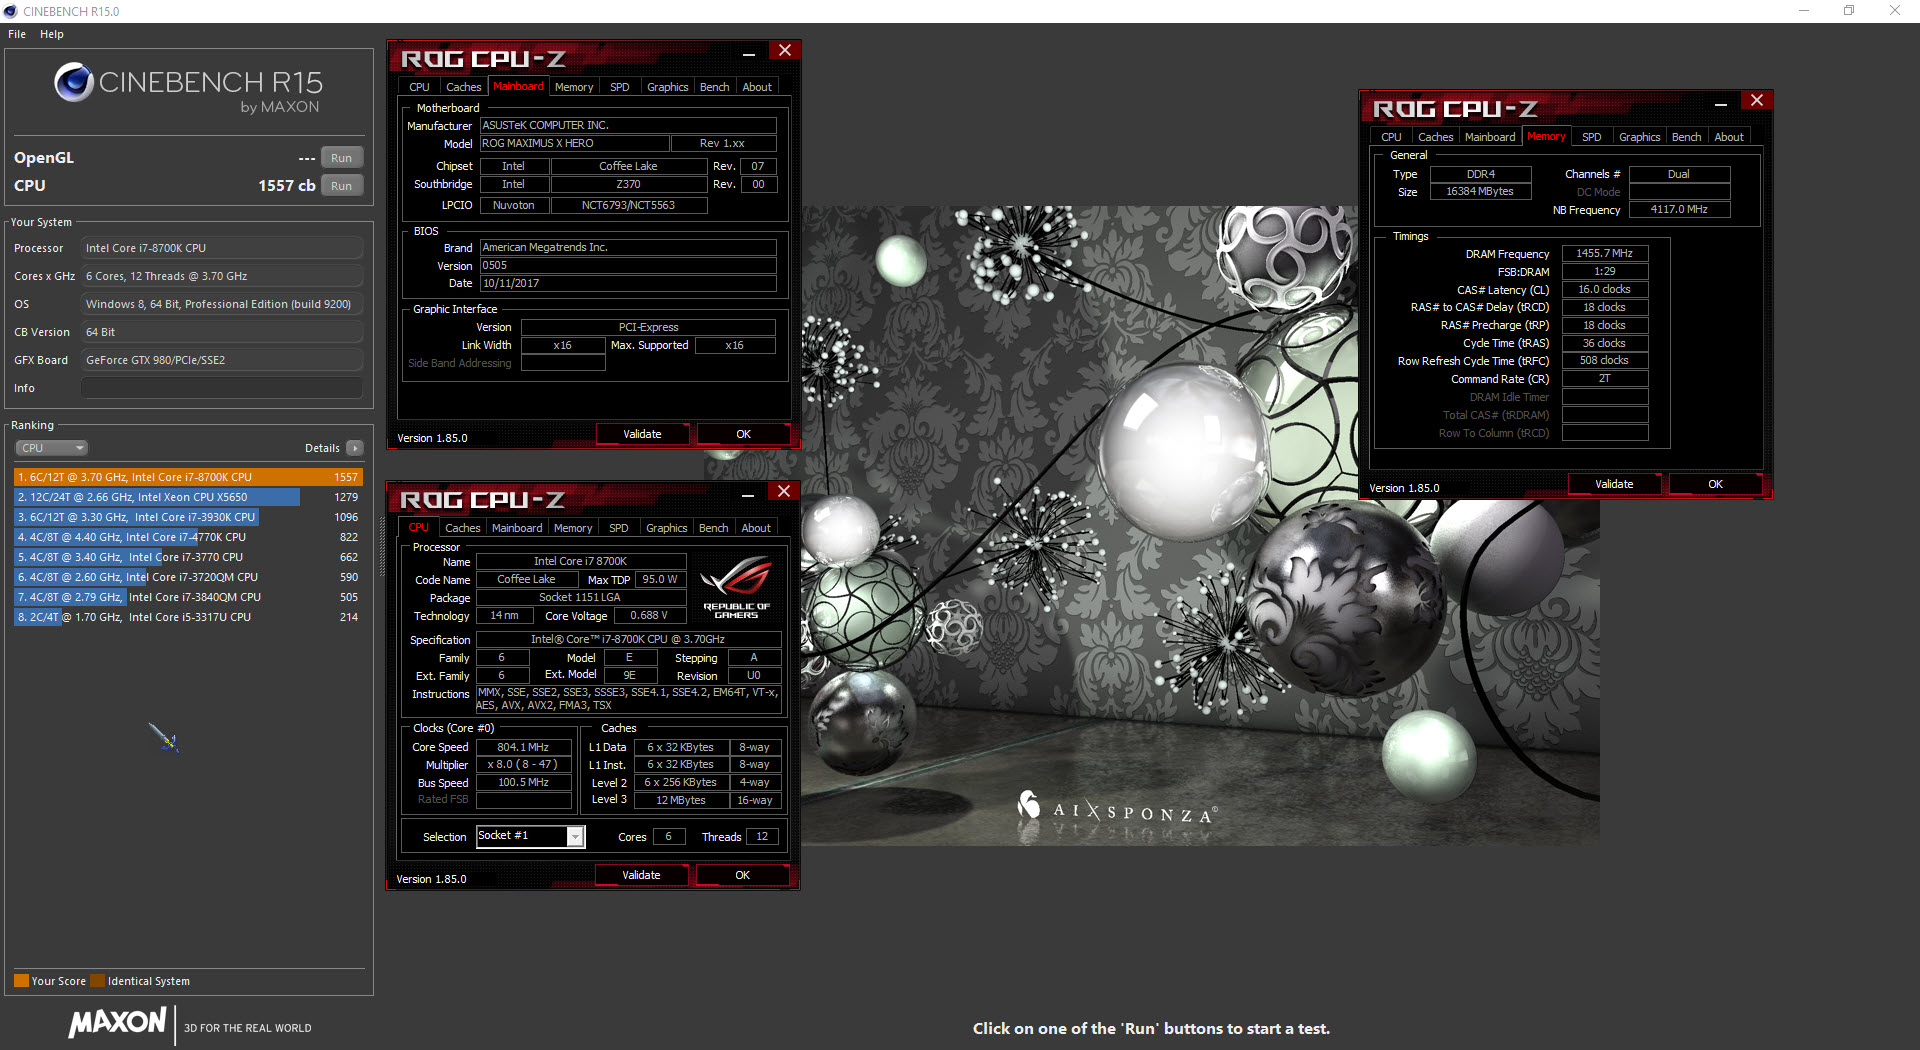Select ranking row Intel Core i7-3840QM
The height and width of the screenshot is (1050, 1920).
[188, 597]
